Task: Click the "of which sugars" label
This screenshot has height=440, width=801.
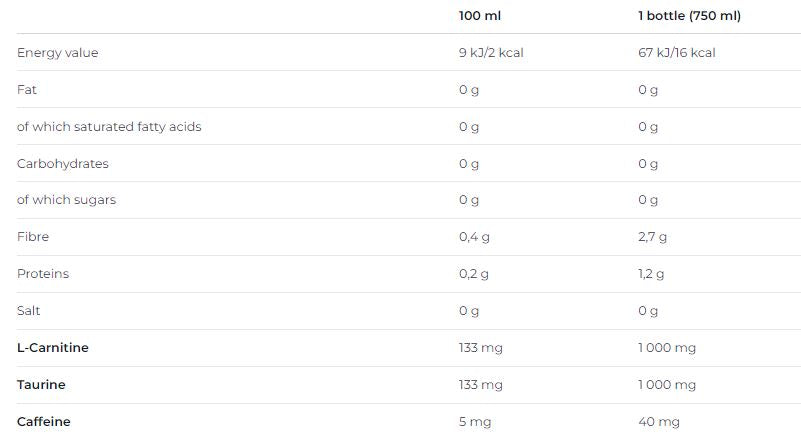Action: (x=66, y=200)
